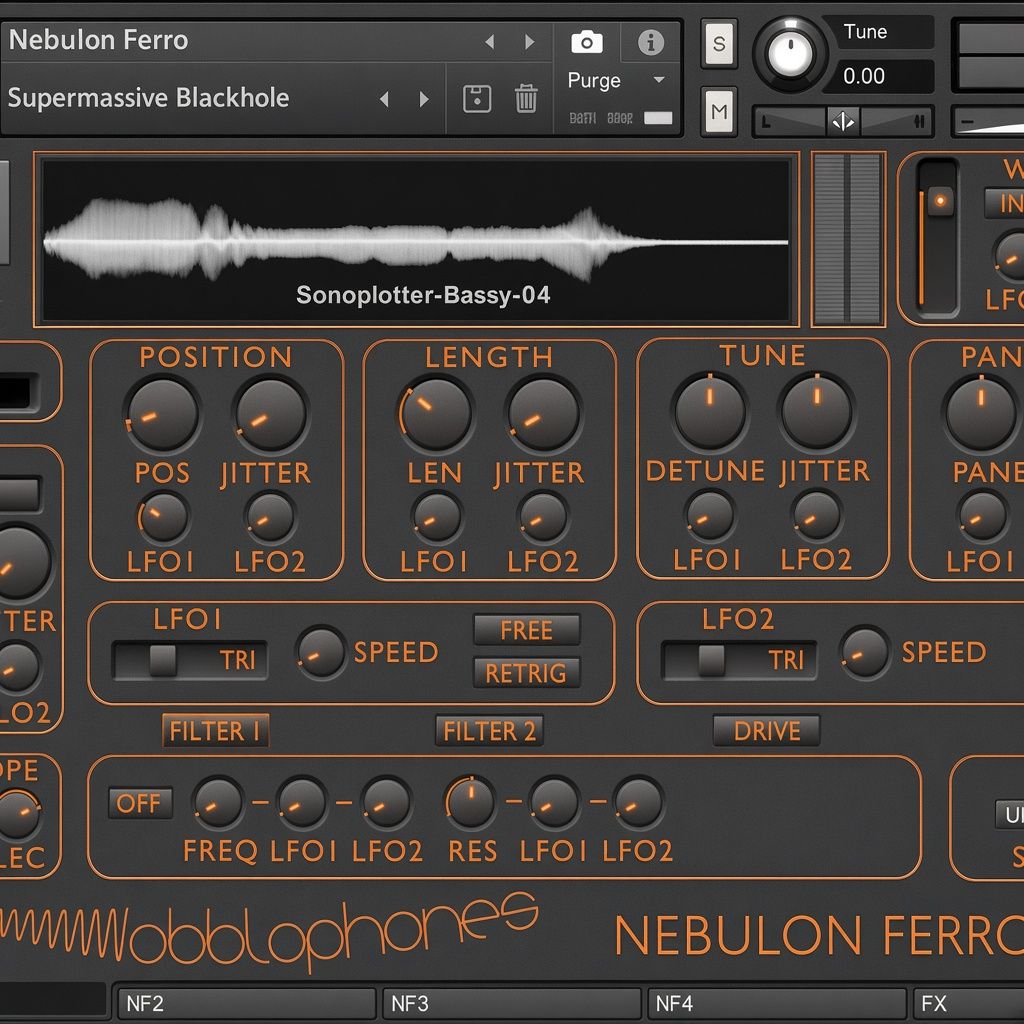This screenshot has width=1024, height=1024.
Task: Click the pan center icon
Action: point(843,121)
